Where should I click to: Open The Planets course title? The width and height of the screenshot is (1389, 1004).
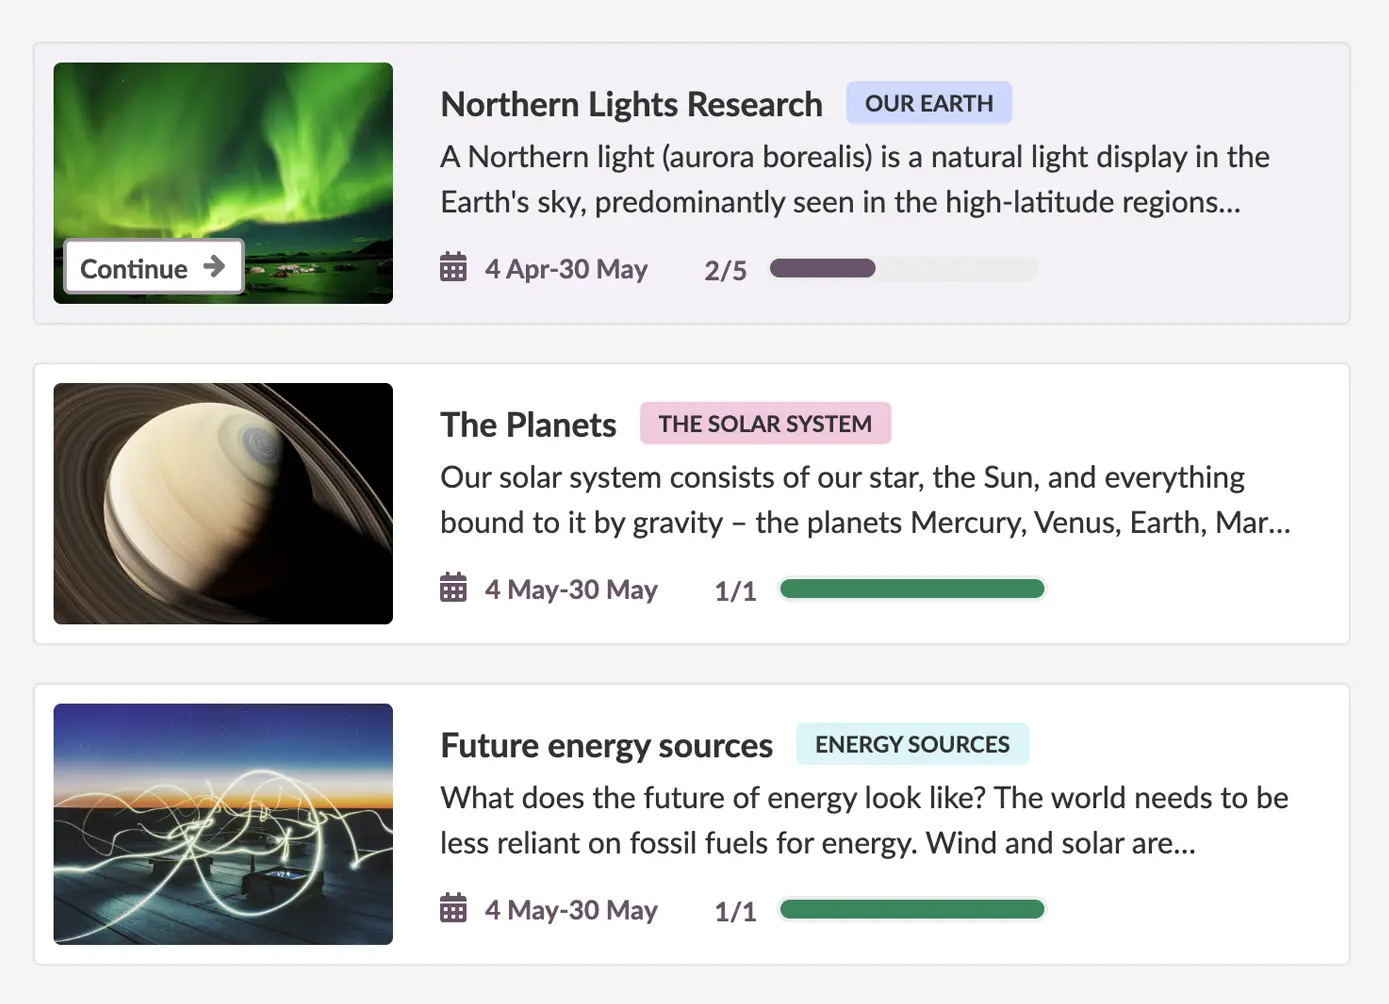528,425
